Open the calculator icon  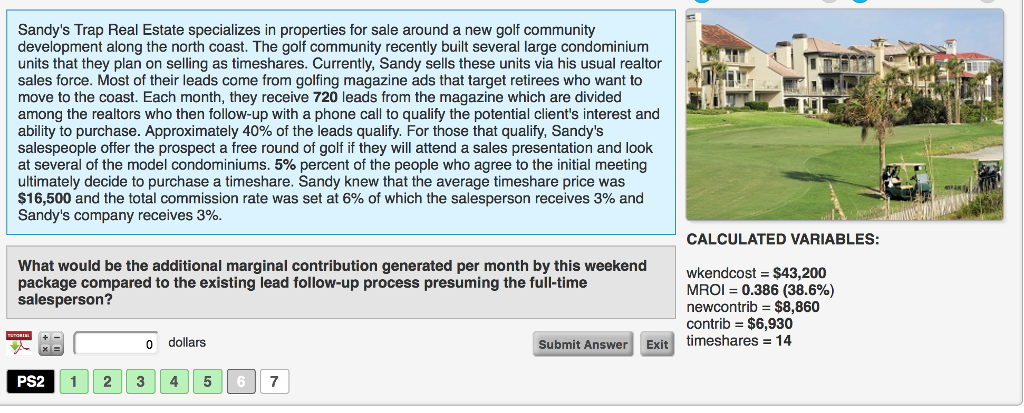coord(51,344)
